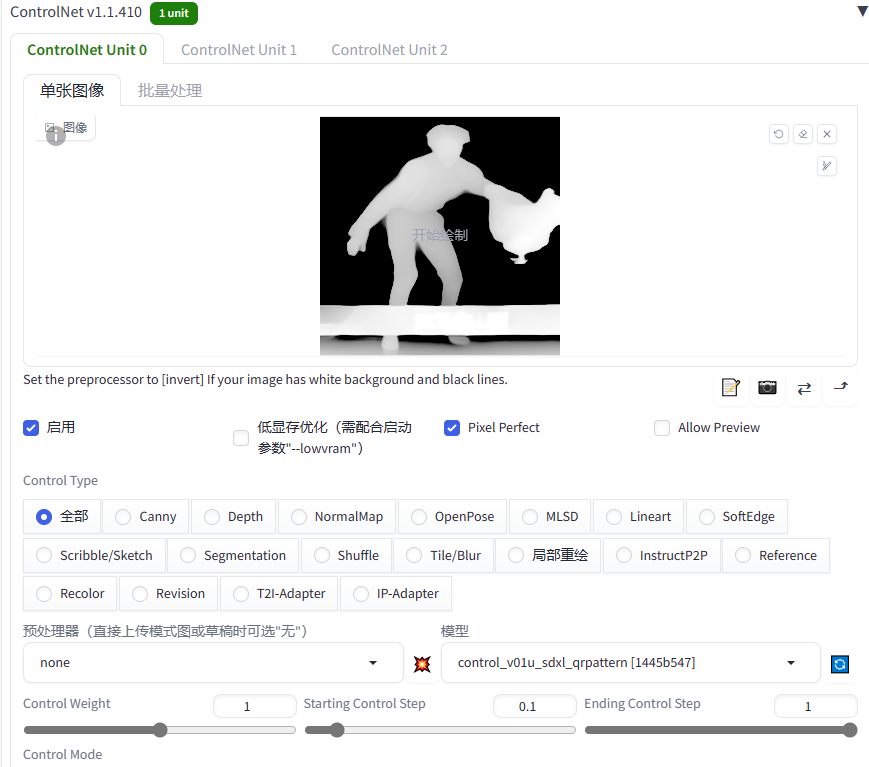The width and height of the screenshot is (869, 767).
Task: Select the 单张图像 tab
Action: pos(72,90)
